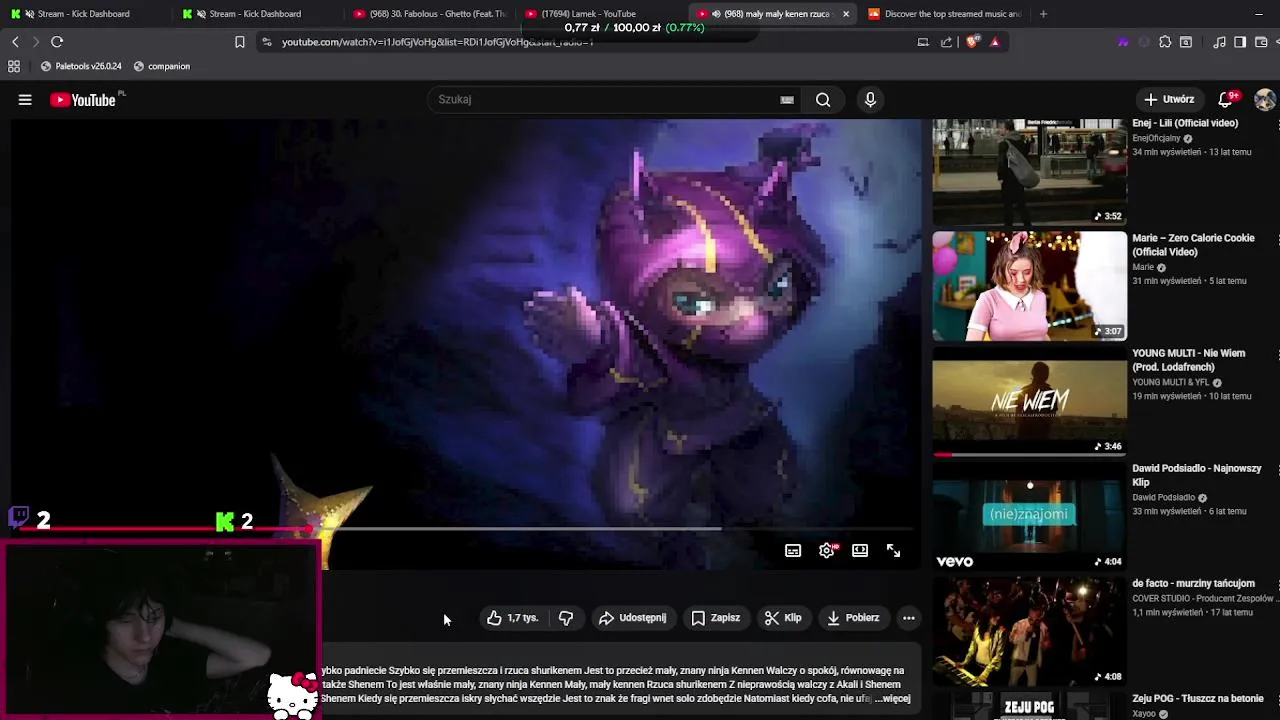Open the Marie Zero Calorie Cookie thumbnail
This screenshot has width=1280, height=720.
(1030, 286)
